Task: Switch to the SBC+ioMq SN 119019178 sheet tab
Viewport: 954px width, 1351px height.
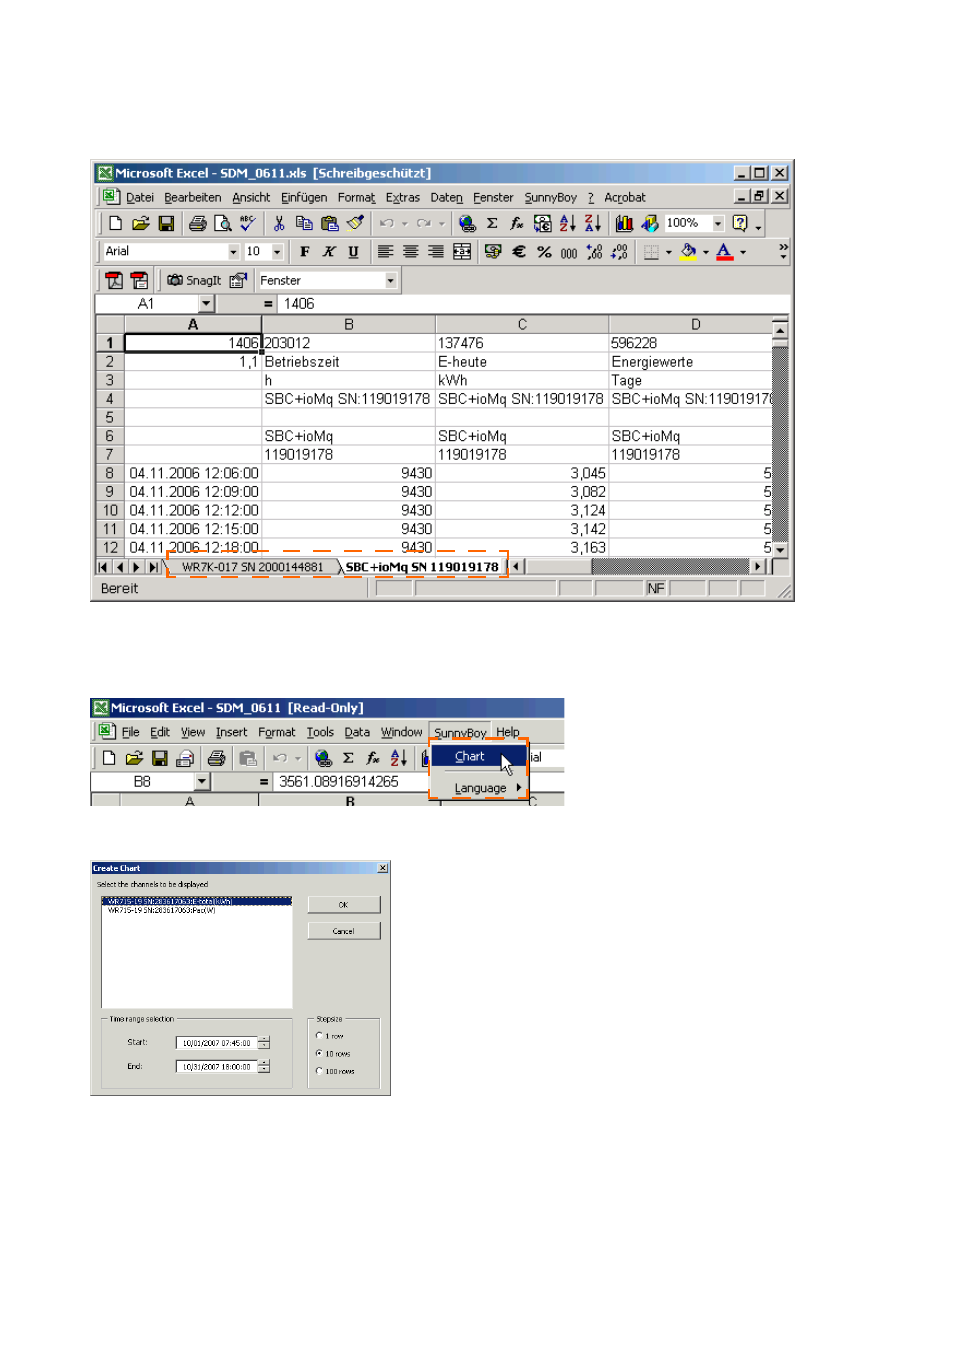Action: [x=422, y=567]
